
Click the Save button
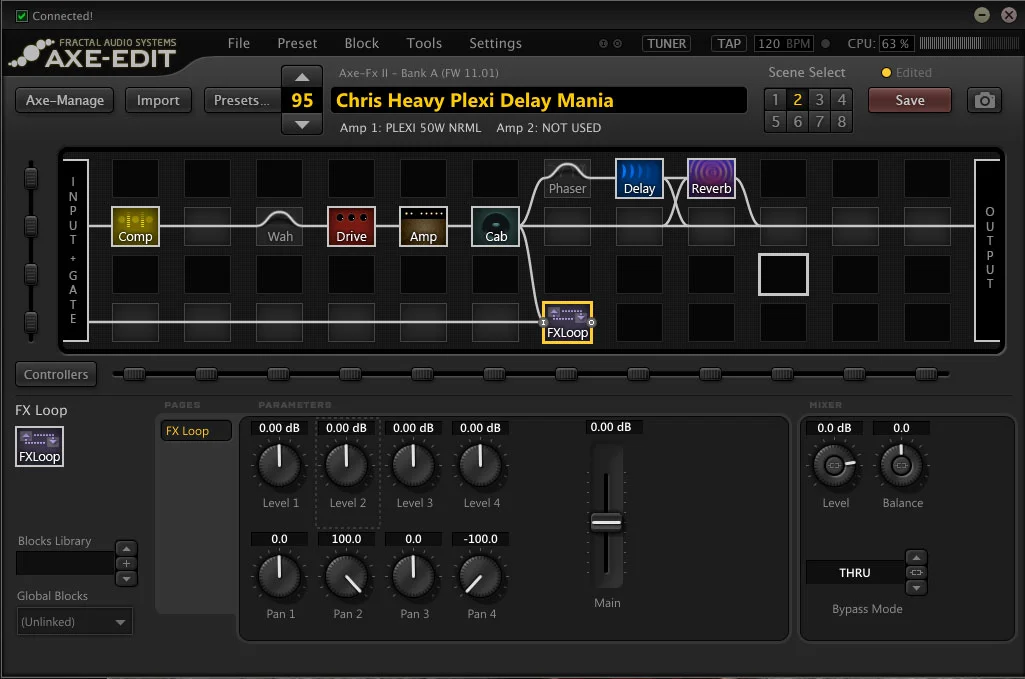(x=909, y=101)
